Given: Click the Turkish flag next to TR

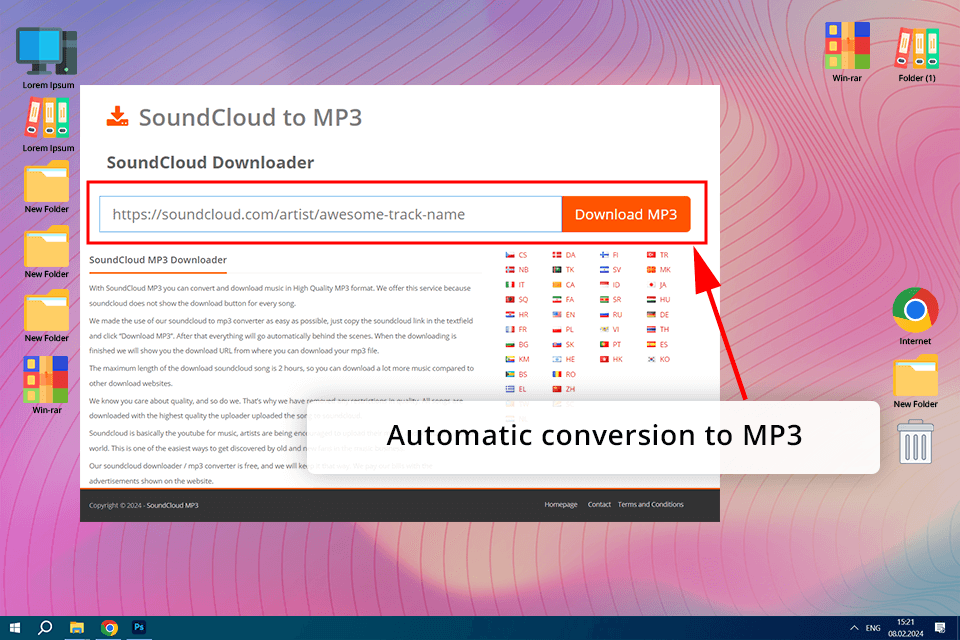Looking at the screenshot, I should [x=651, y=255].
